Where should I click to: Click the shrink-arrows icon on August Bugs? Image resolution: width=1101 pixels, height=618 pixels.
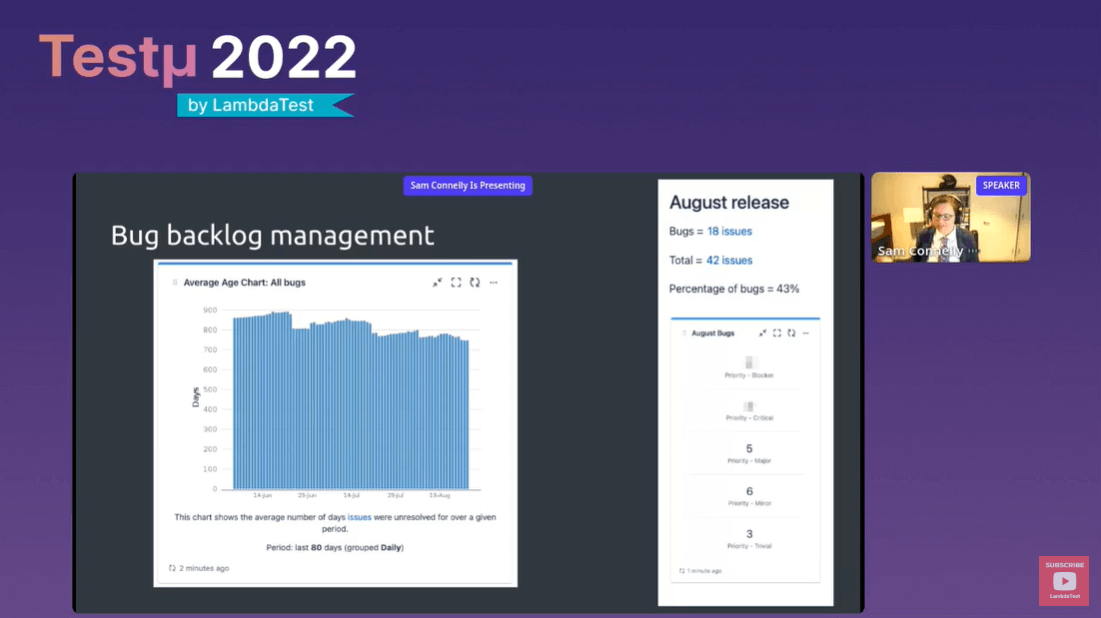click(x=763, y=332)
